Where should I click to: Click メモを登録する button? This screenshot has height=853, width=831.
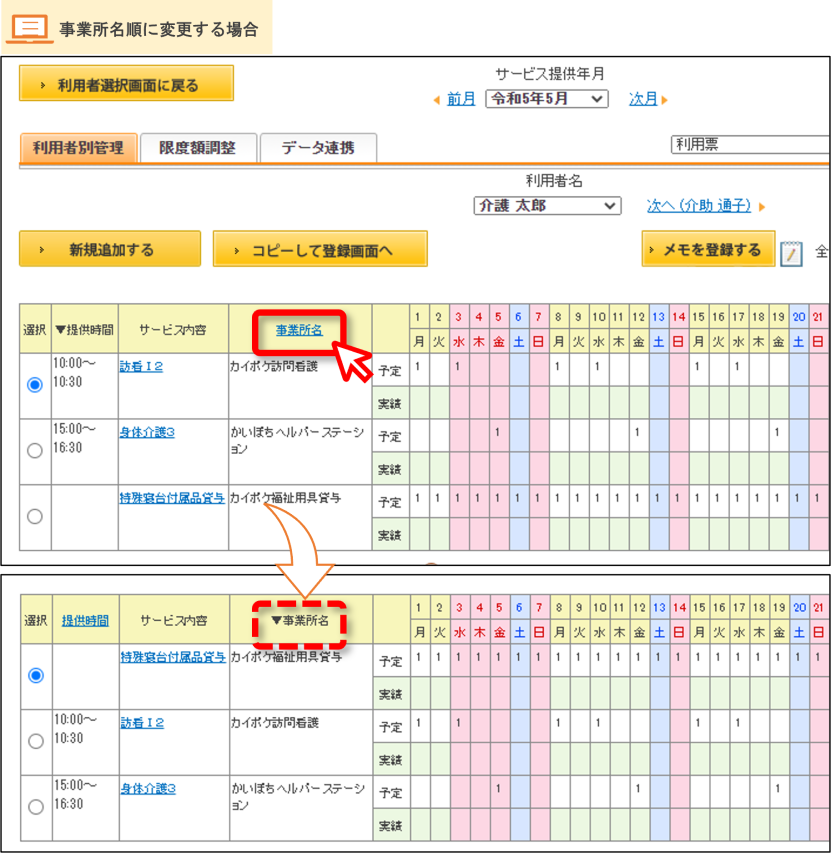tap(708, 249)
